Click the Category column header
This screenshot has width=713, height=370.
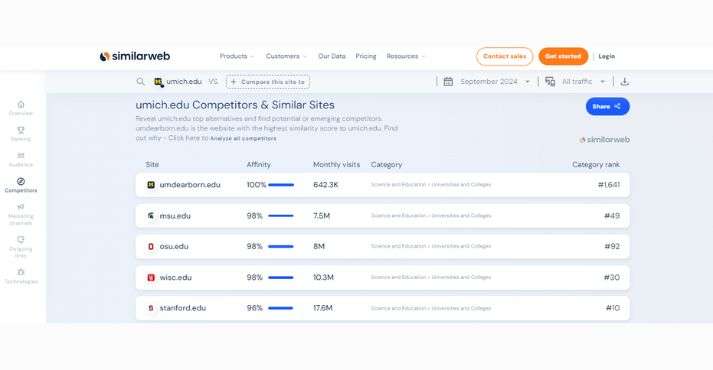pos(387,165)
